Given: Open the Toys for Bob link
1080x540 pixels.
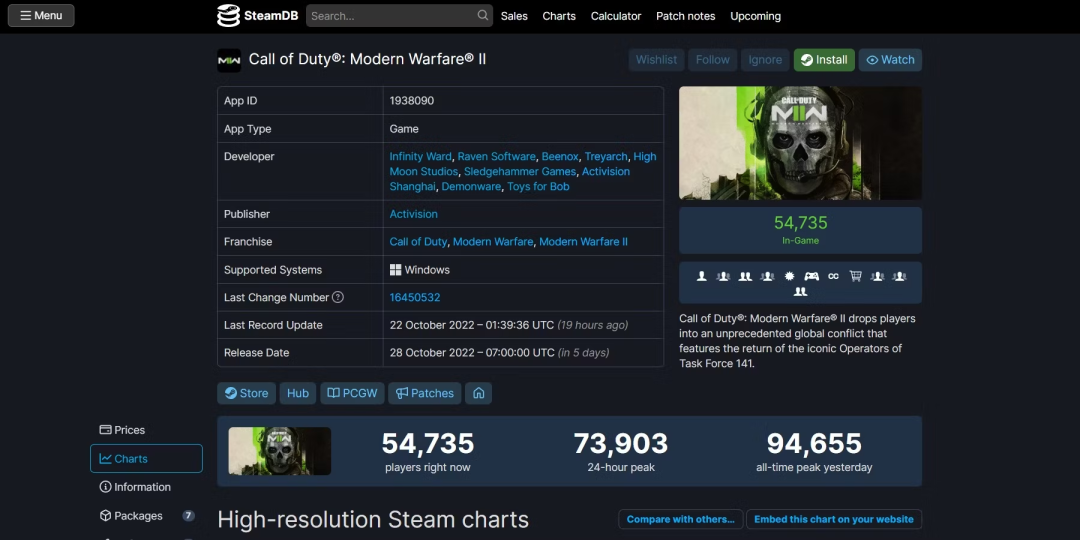Looking at the screenshot, I should click(x=538, y=187).
